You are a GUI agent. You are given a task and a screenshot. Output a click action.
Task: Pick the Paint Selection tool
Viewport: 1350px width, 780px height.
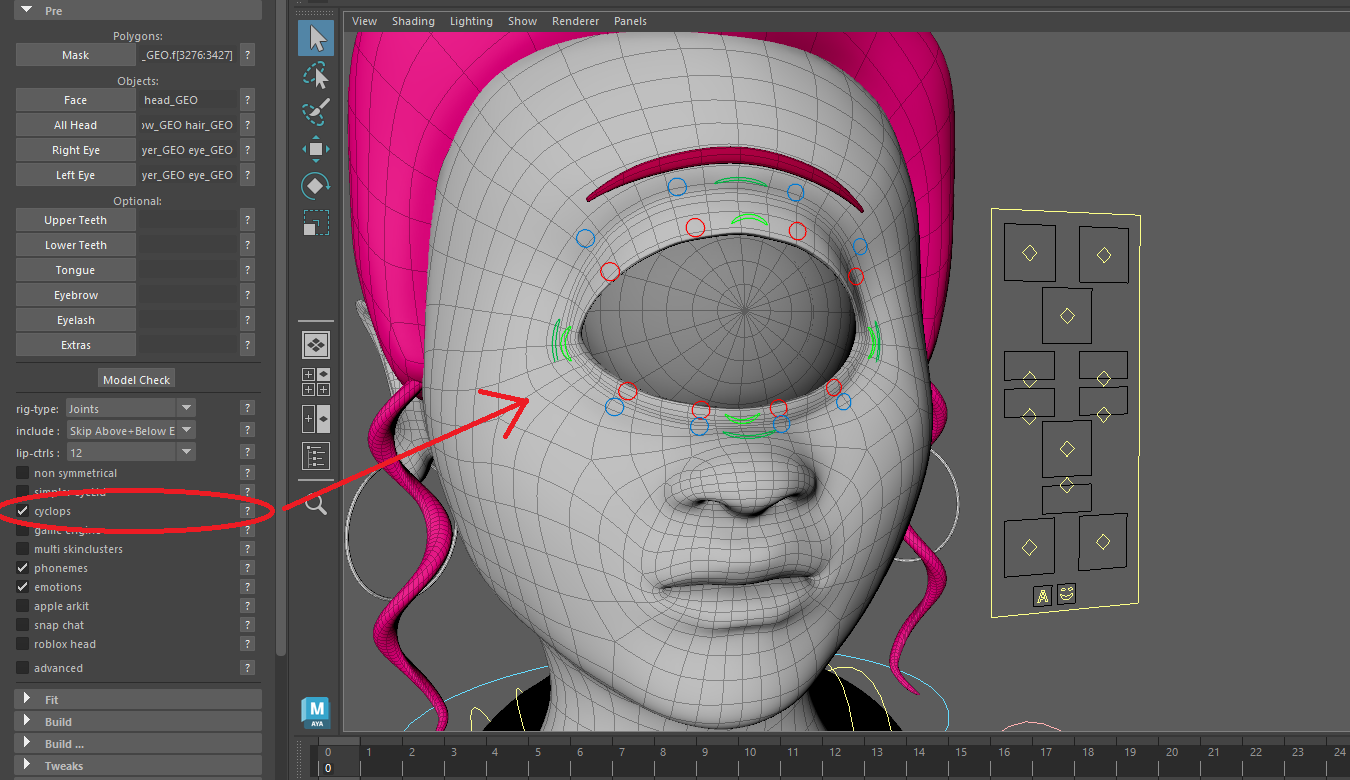(316, 112)
